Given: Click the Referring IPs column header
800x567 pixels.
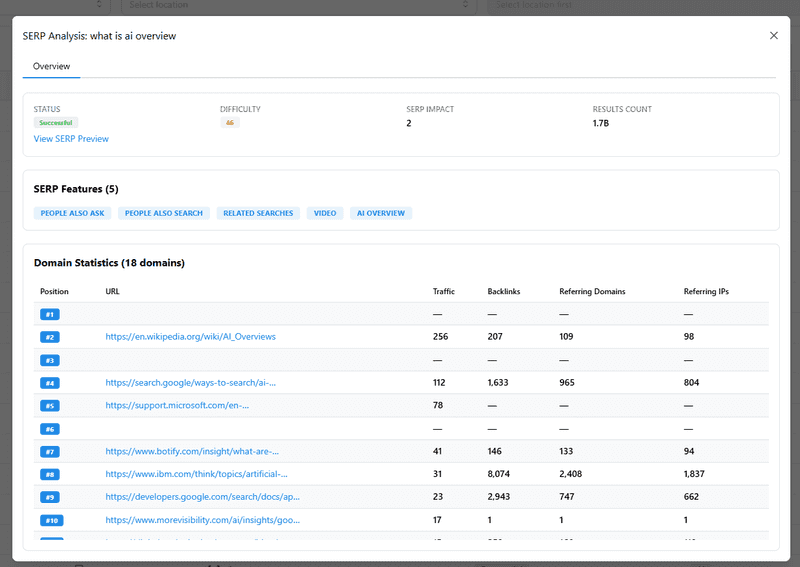Looking at the screenshot, I should click(706, 291).
